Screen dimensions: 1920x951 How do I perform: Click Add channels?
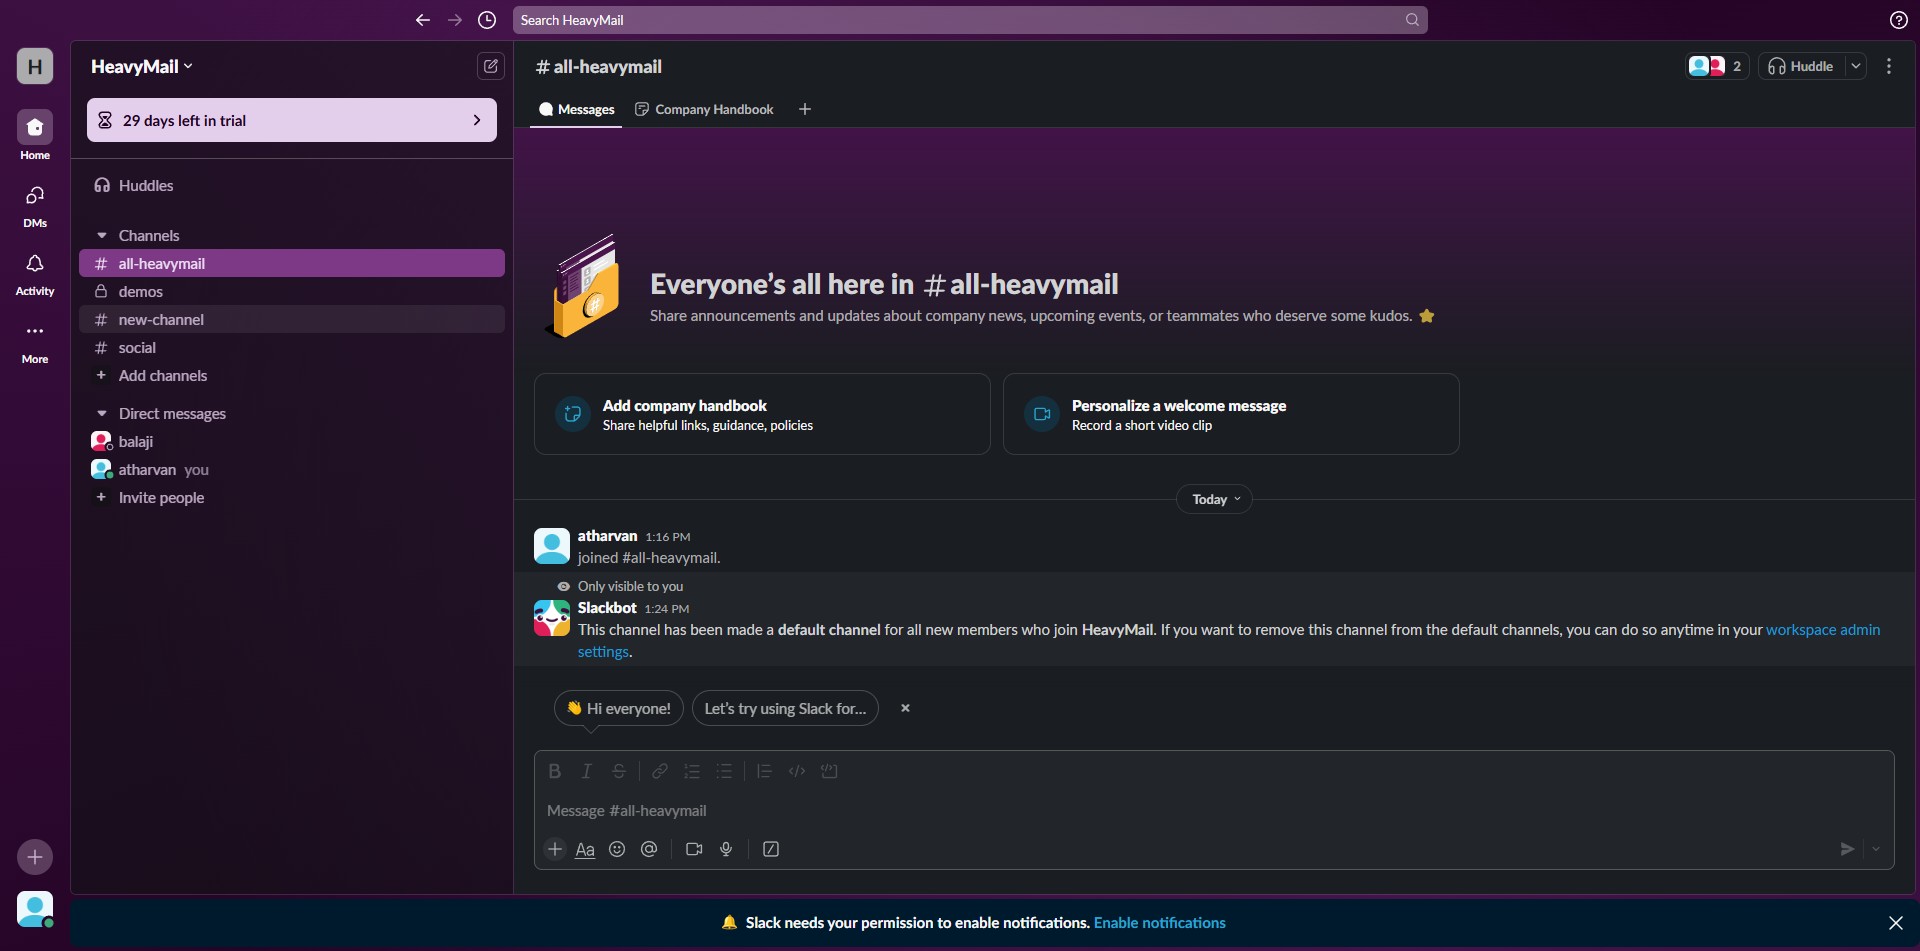pyautogui.click(x=291, y=375)
